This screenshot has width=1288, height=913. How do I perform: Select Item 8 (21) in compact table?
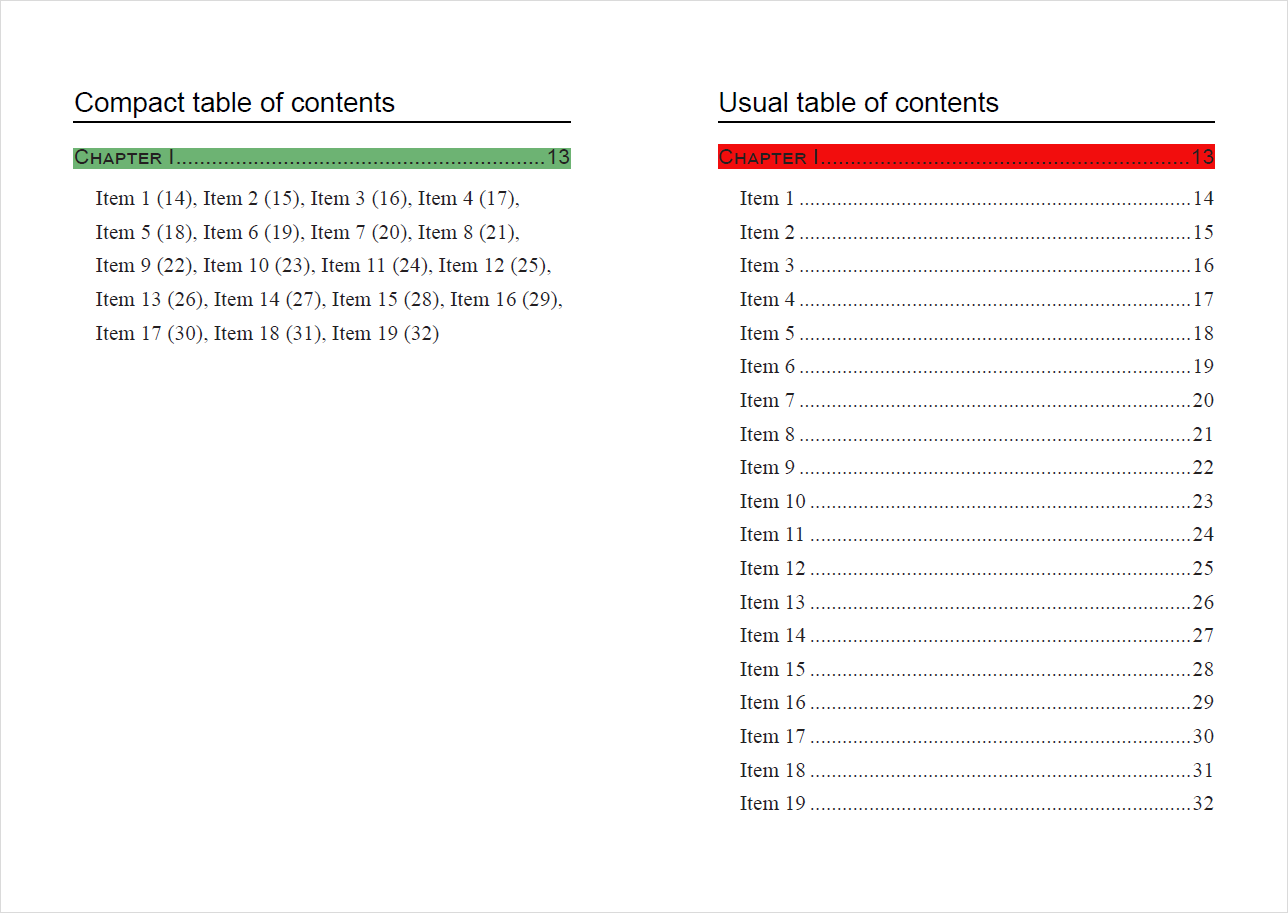pos(466,232)
